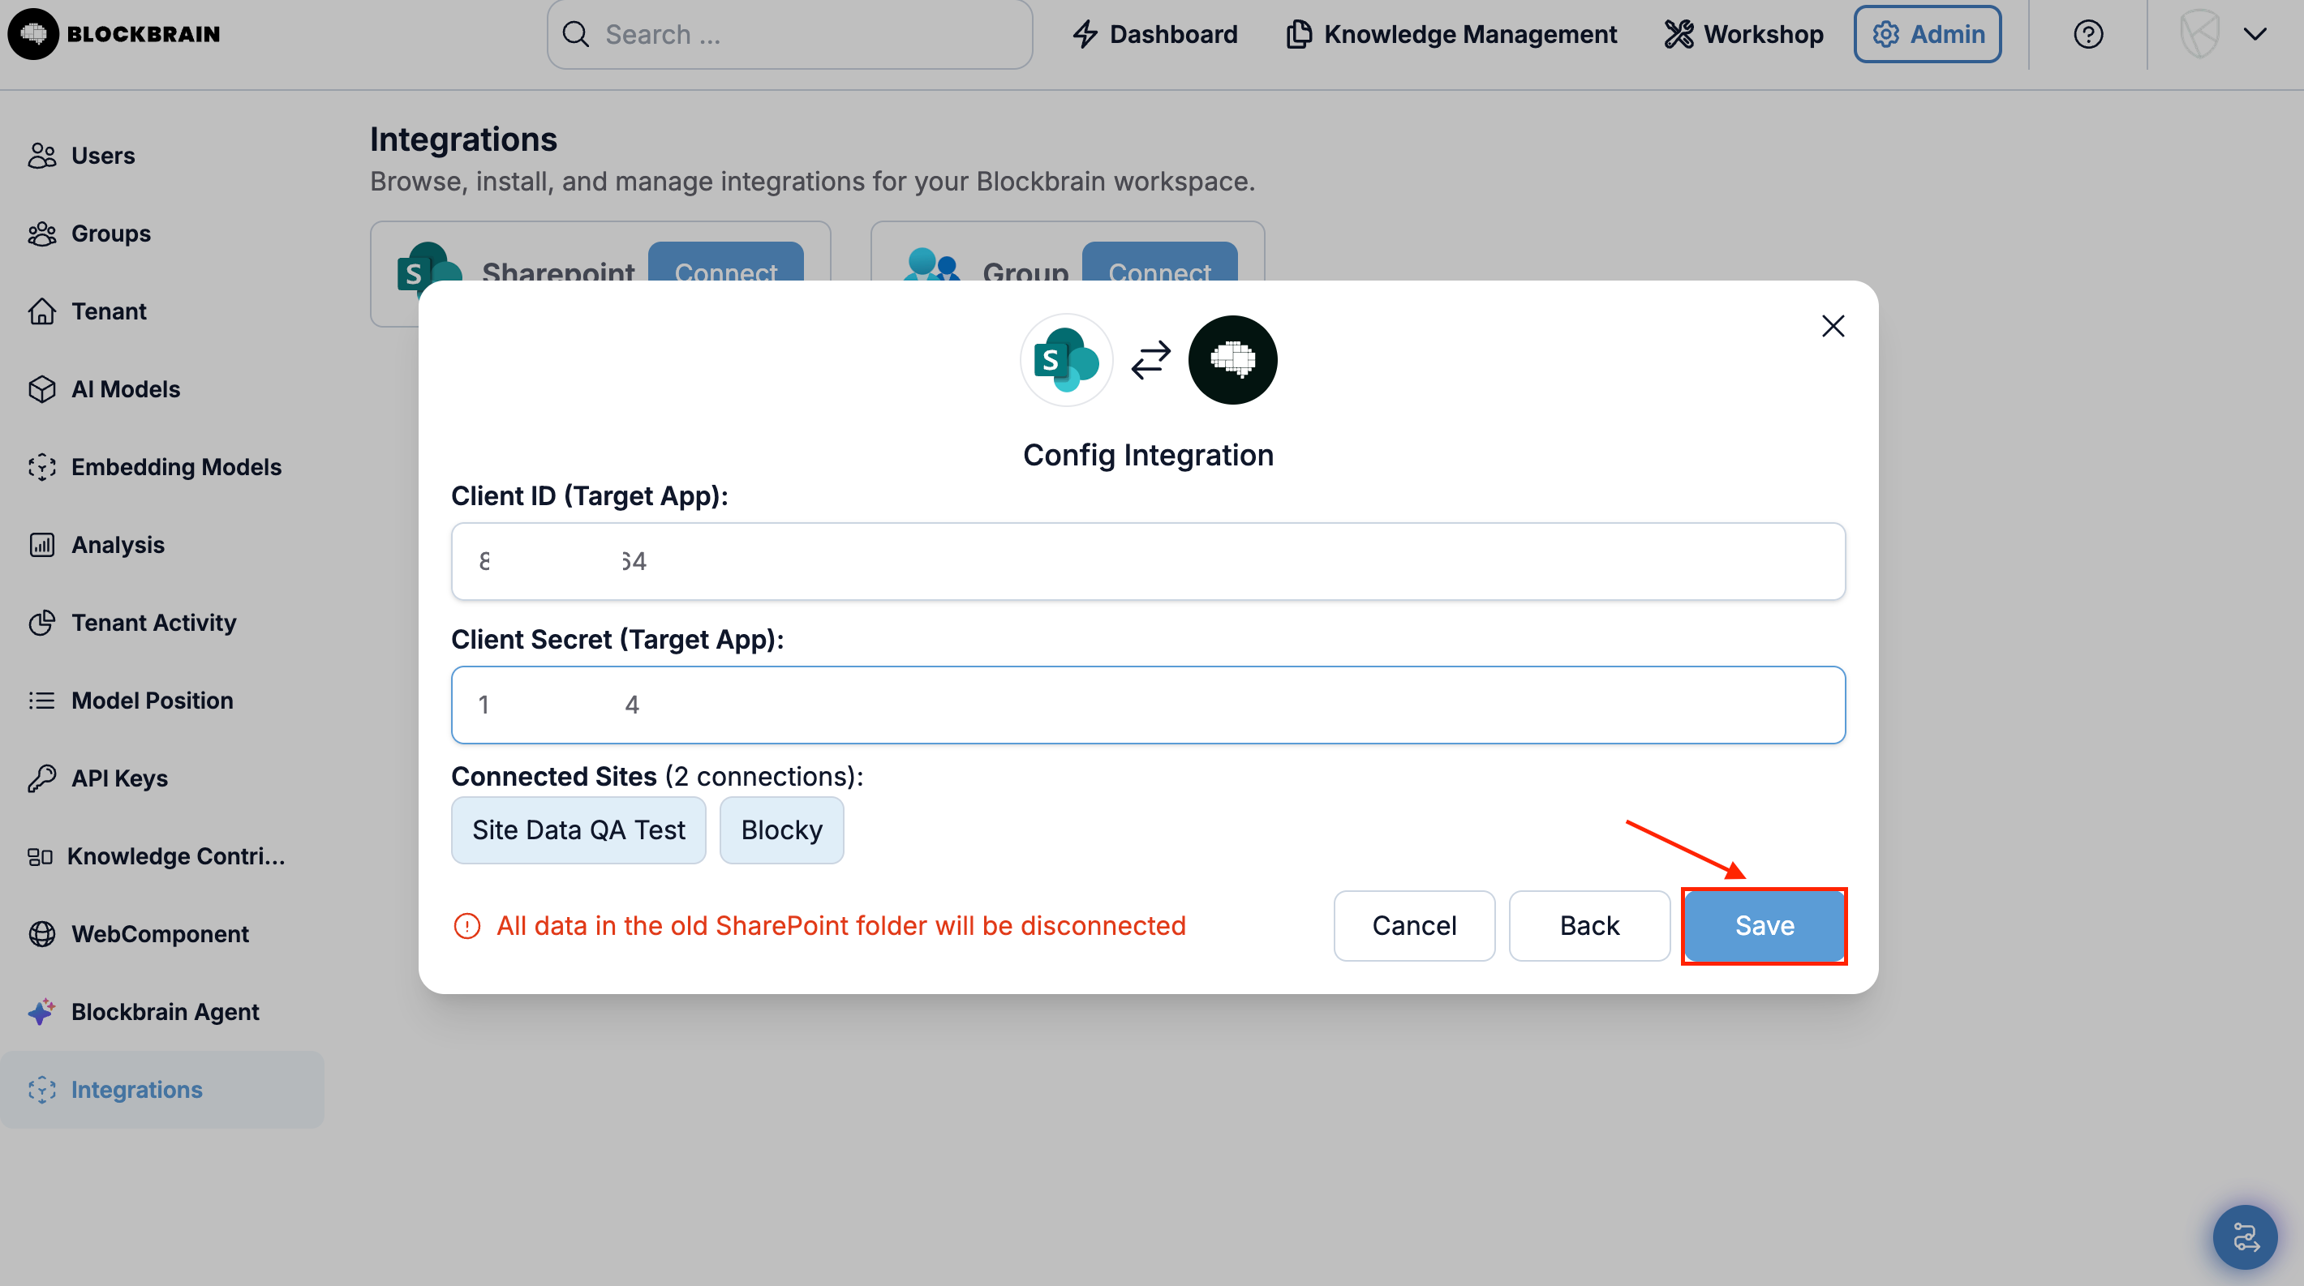Open AI Models in the sidebar
Screen dimensions: 2304x1286
[126, 389]
